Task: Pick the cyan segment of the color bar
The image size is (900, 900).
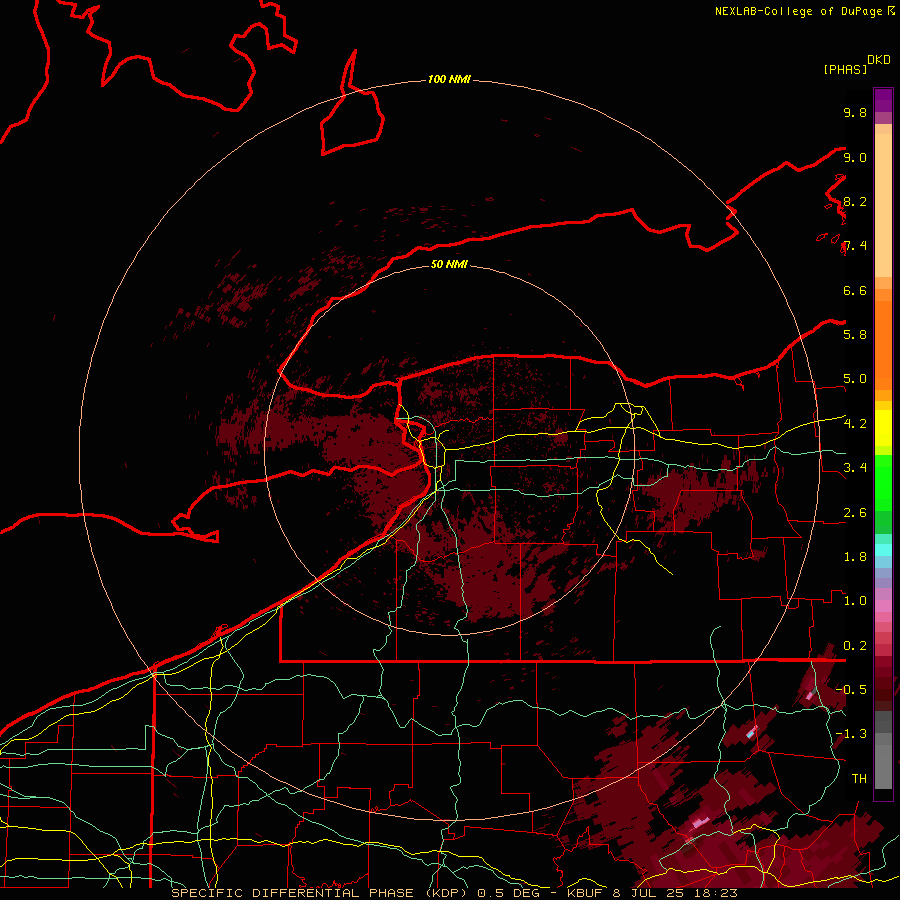Action: tap(883, 550)
